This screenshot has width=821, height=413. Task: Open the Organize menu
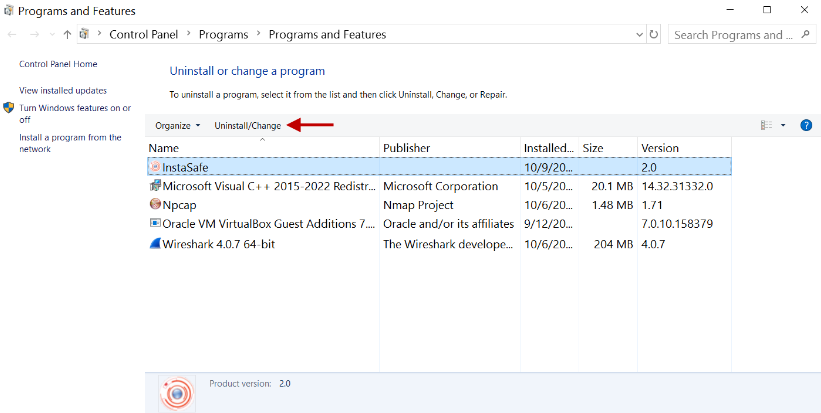point(177,126)
